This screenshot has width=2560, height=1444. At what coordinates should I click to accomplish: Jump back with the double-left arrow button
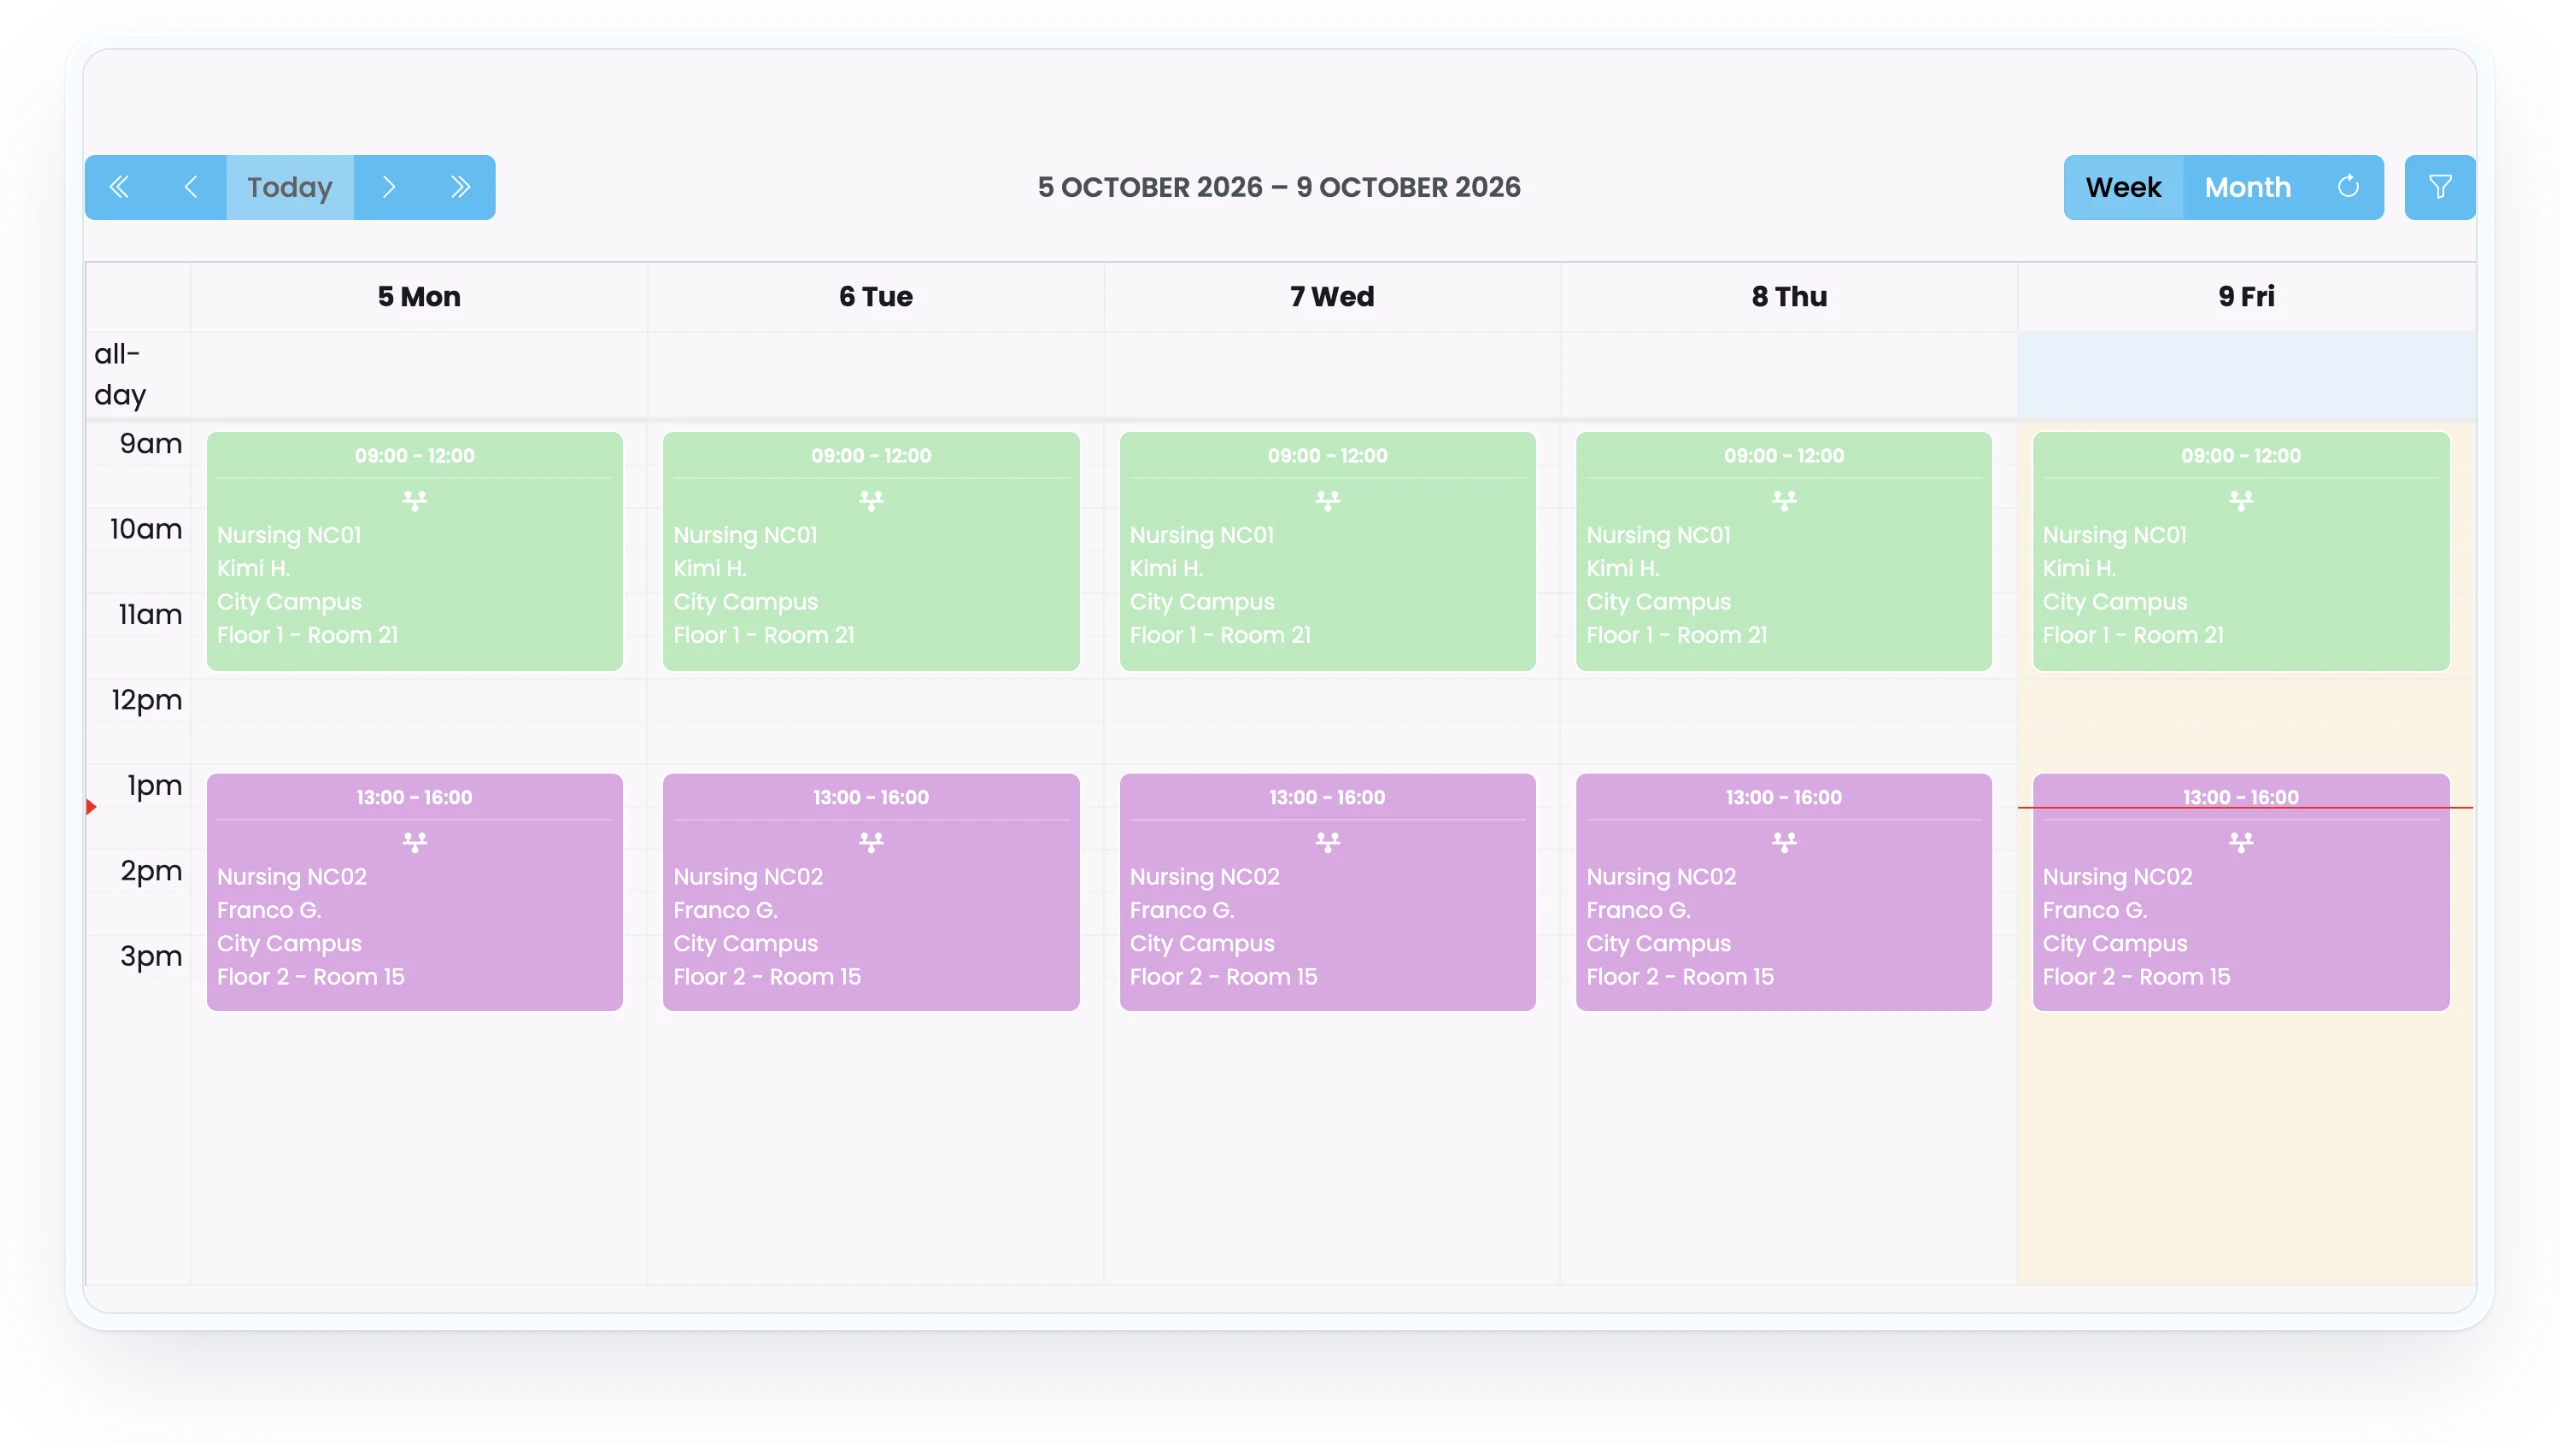119,187
